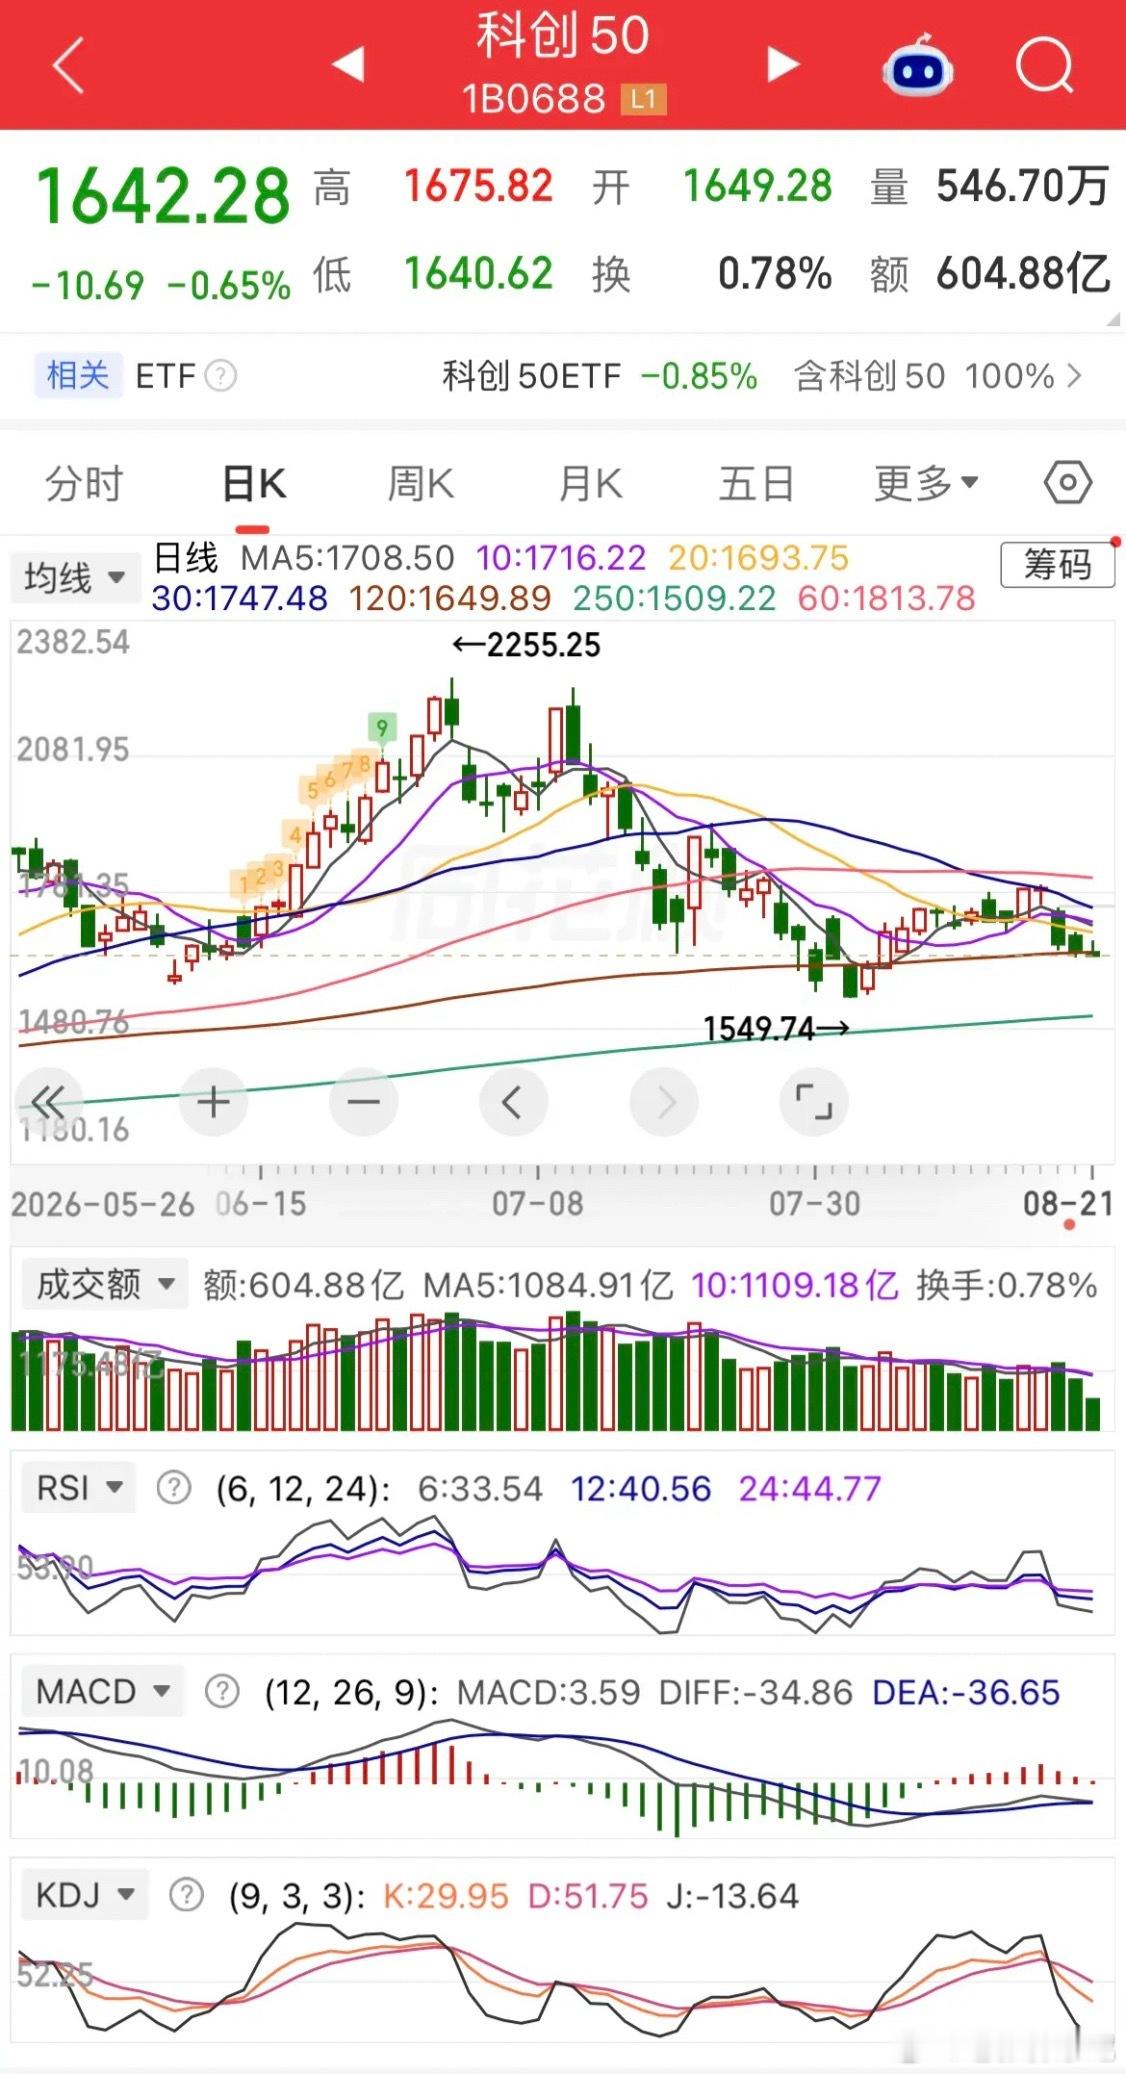Shift chart left with single chevron
Image resolution: width=1126 pixels, height=2074 pixels.
pos(513,1102)
